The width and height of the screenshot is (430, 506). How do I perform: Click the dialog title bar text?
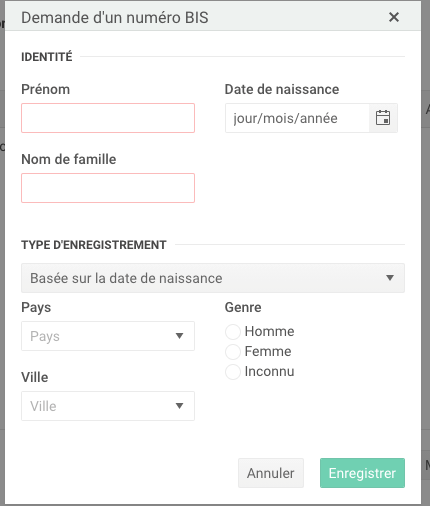coord(115,17)
